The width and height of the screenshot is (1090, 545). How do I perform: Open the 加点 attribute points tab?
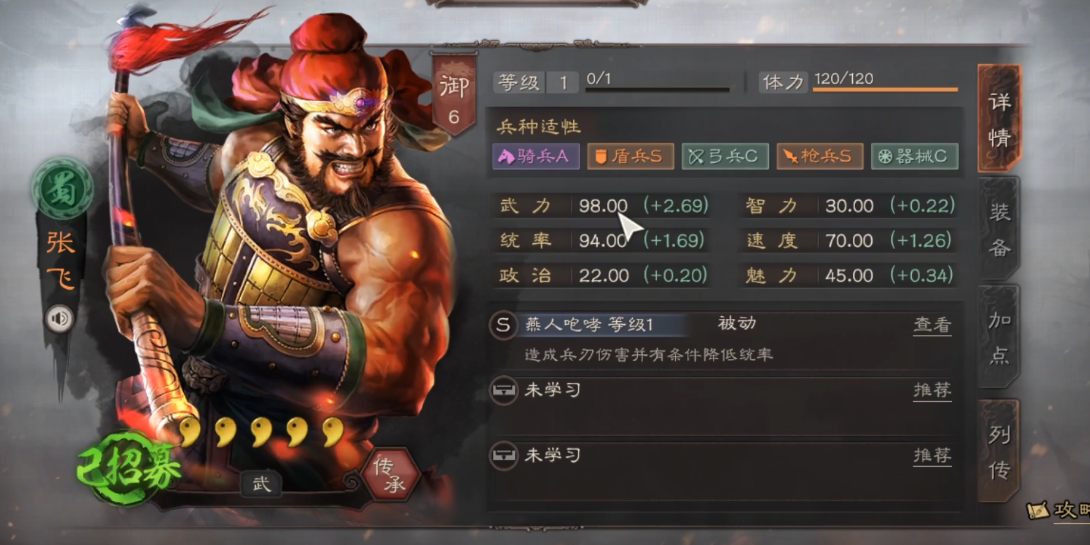click(999, 337)
